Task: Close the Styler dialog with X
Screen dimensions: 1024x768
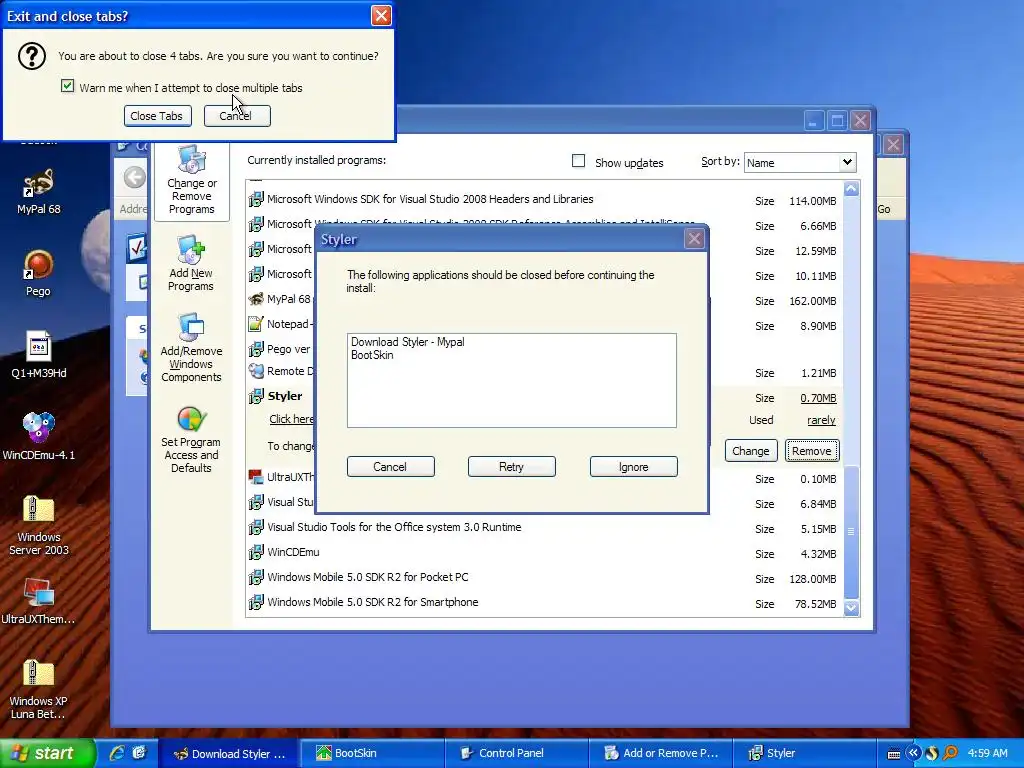Action: coord(694,239)
